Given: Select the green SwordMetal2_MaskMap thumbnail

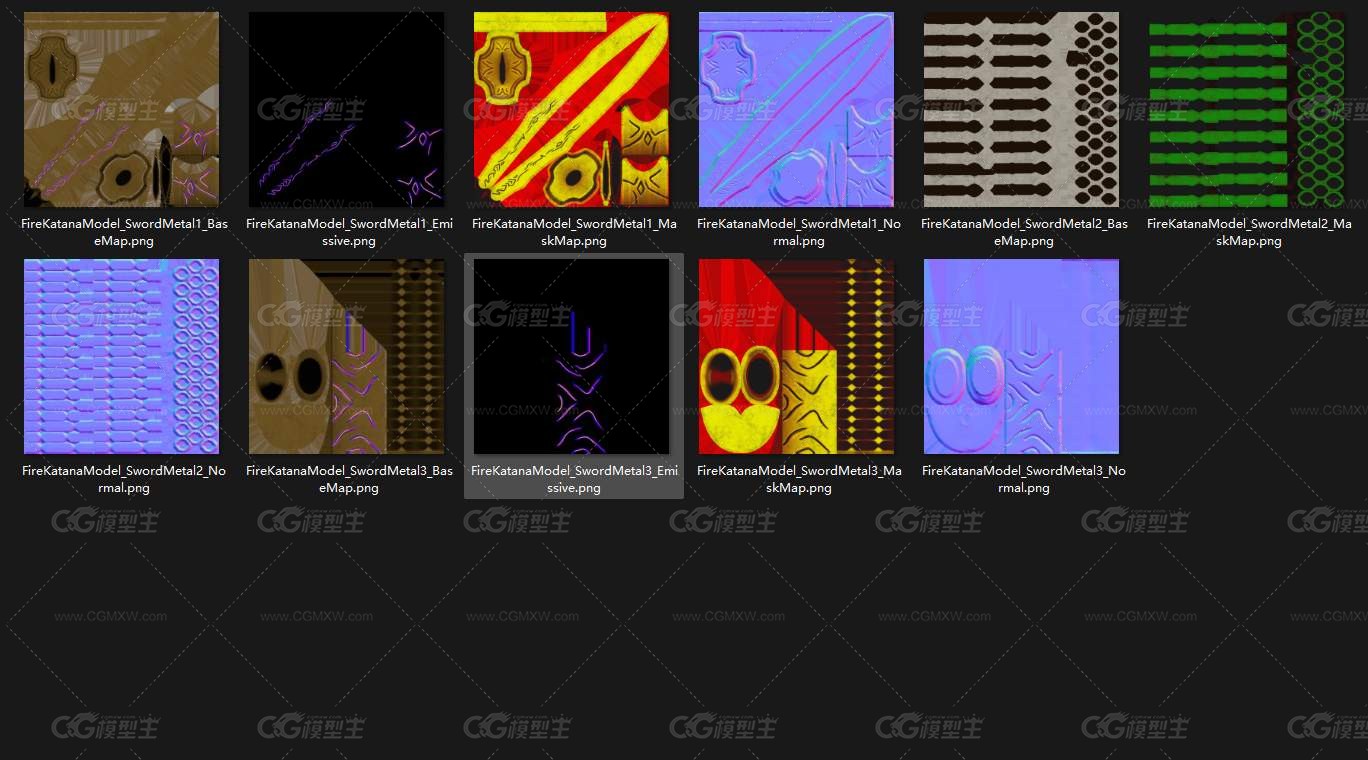Looking at the screenshot, I should coord(1247,110).
